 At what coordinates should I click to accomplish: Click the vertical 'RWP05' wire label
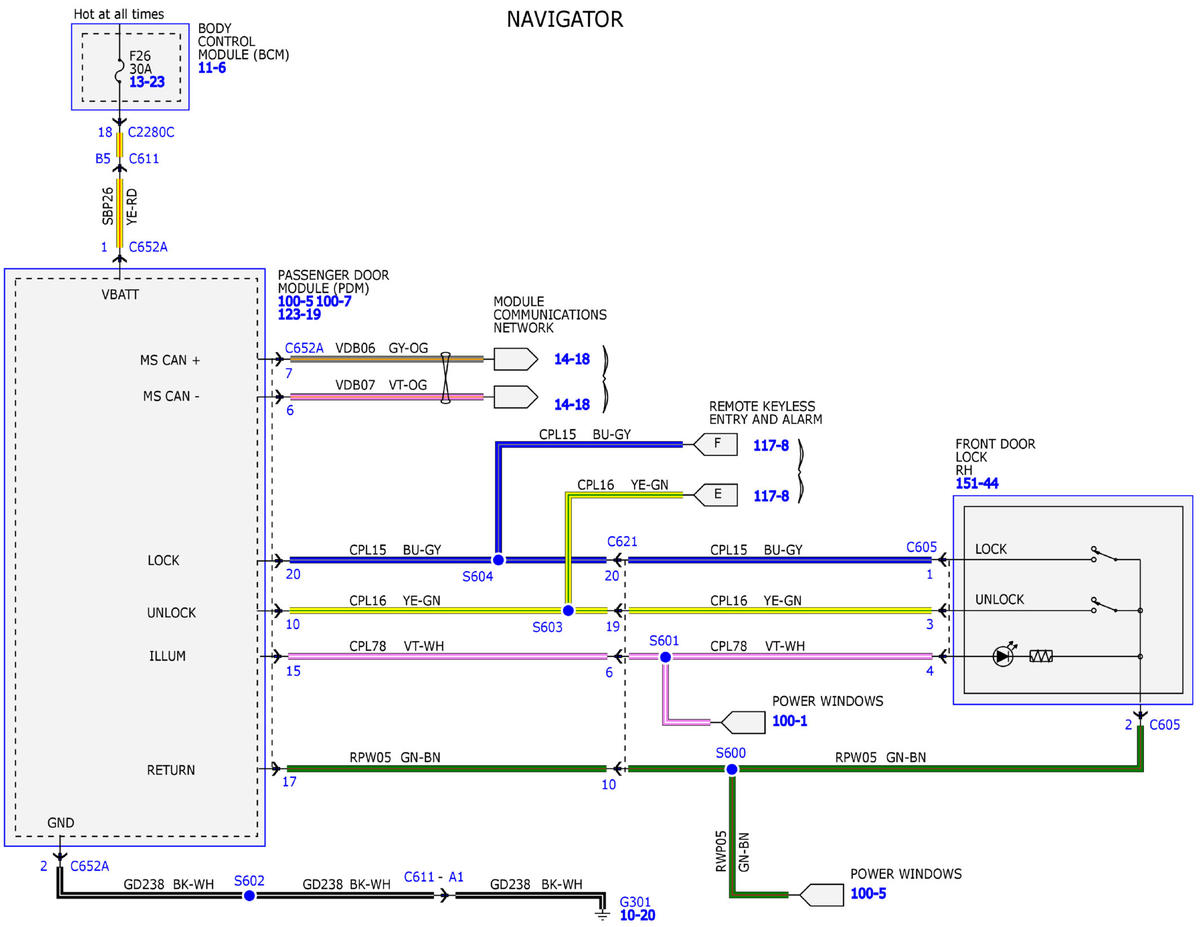point(723,851)
